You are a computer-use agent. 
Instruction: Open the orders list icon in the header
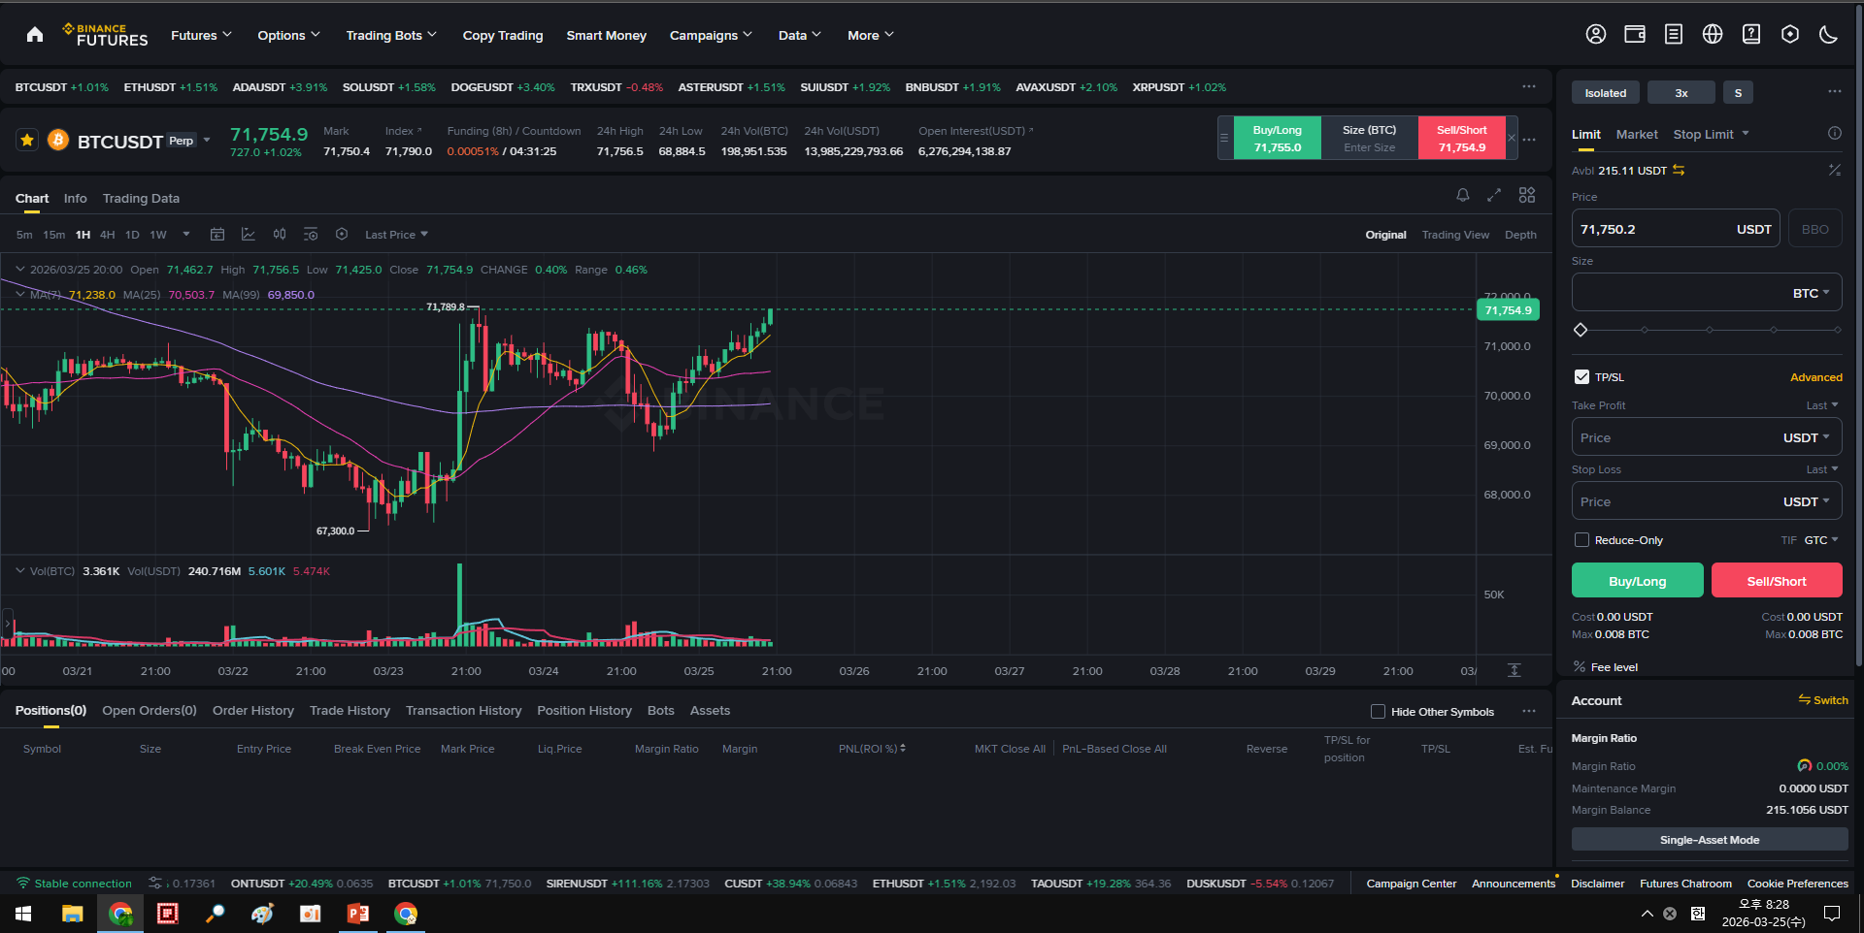pyautogui.click(x=1673, y=34)
